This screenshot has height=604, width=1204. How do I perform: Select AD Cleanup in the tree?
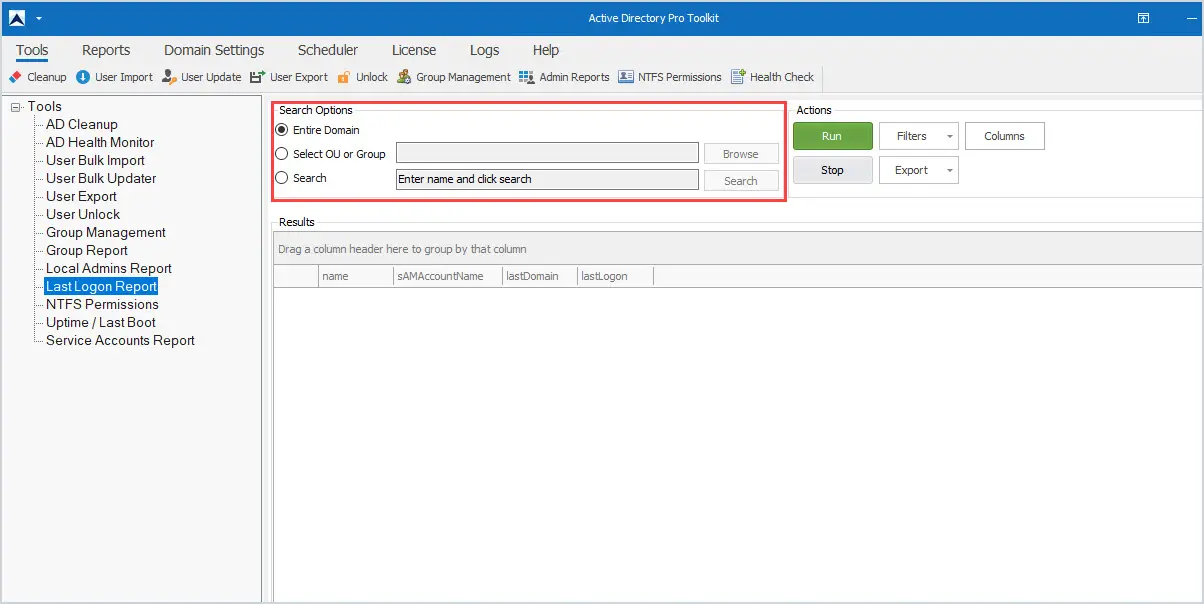(x=82, y=124)
